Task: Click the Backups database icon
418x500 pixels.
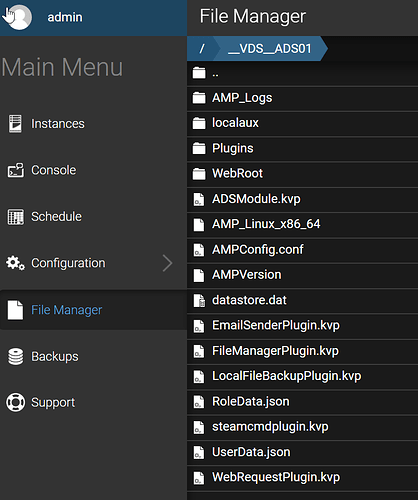Action: tap(15, 356)
